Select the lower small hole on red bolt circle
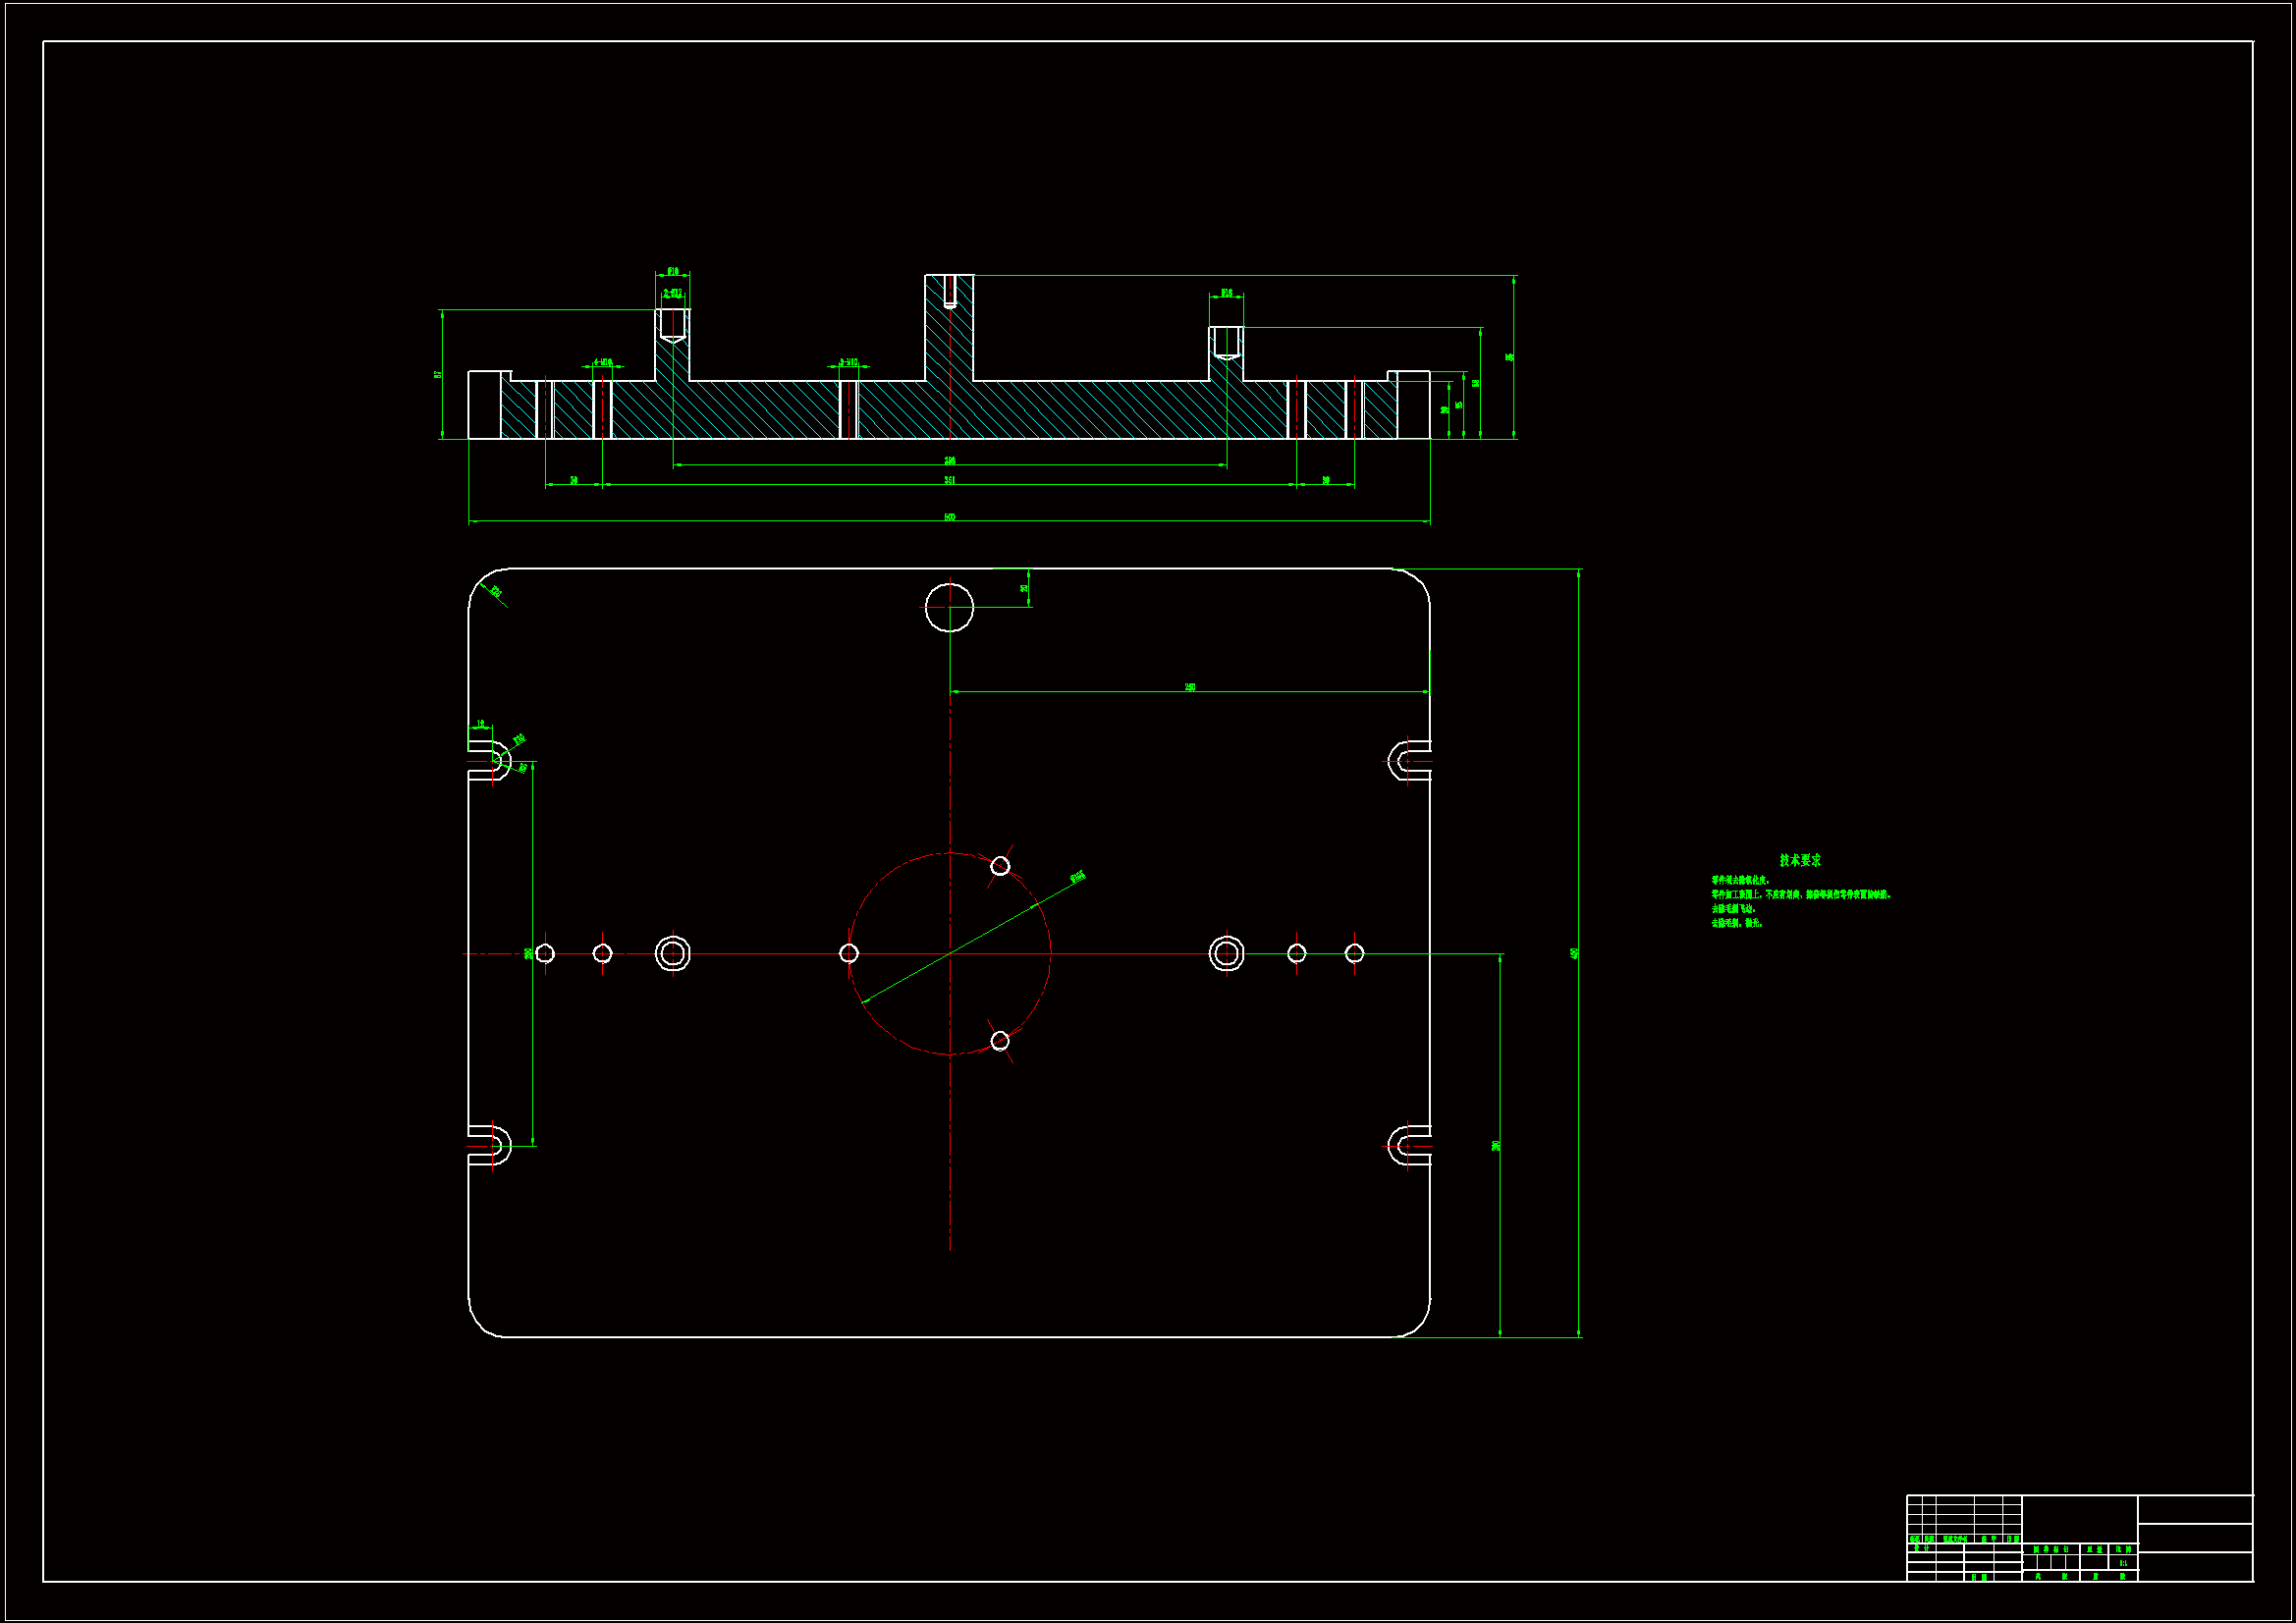The width and height of the screenshot is (2296, 1623). 1000,1041
